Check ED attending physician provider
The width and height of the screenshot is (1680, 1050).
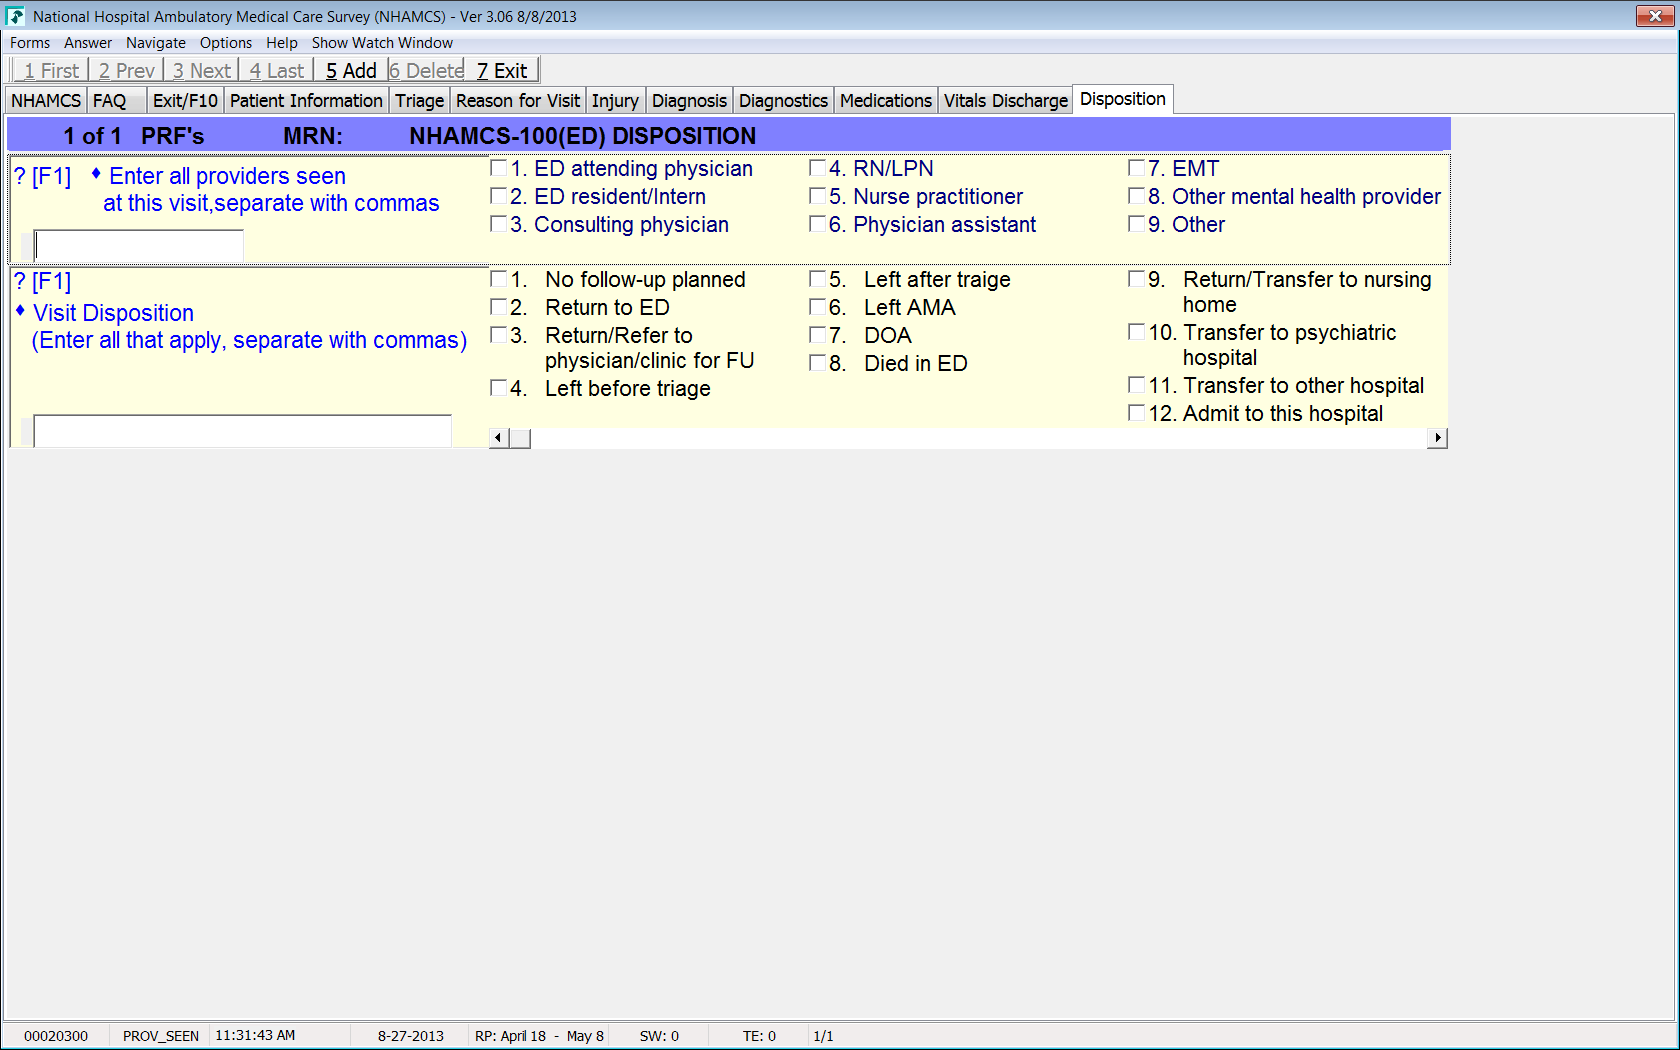click(x=498, y=168)
